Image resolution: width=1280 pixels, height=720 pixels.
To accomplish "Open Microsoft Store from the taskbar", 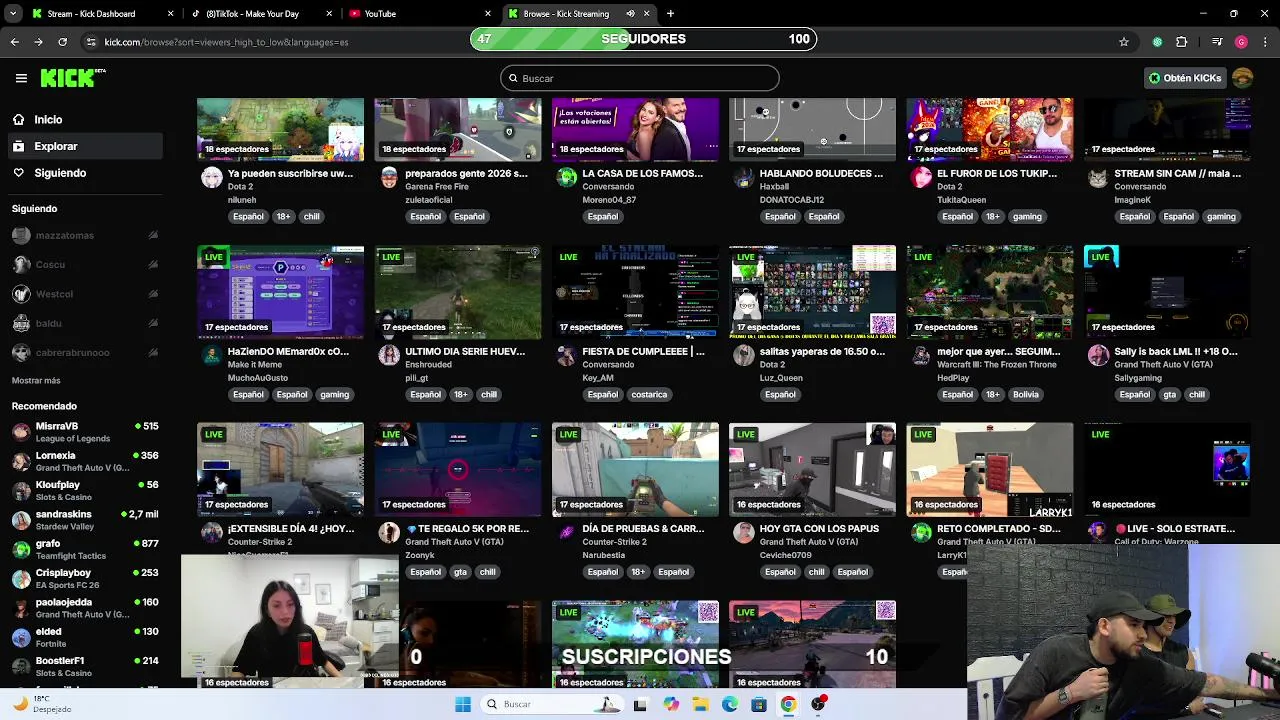I will point(759,704).
